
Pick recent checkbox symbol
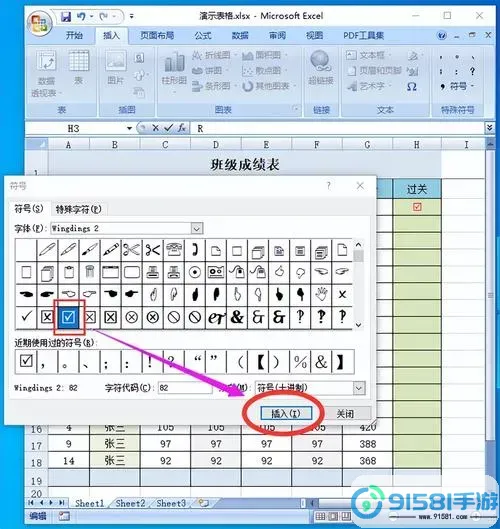click(x=26, y=361)
